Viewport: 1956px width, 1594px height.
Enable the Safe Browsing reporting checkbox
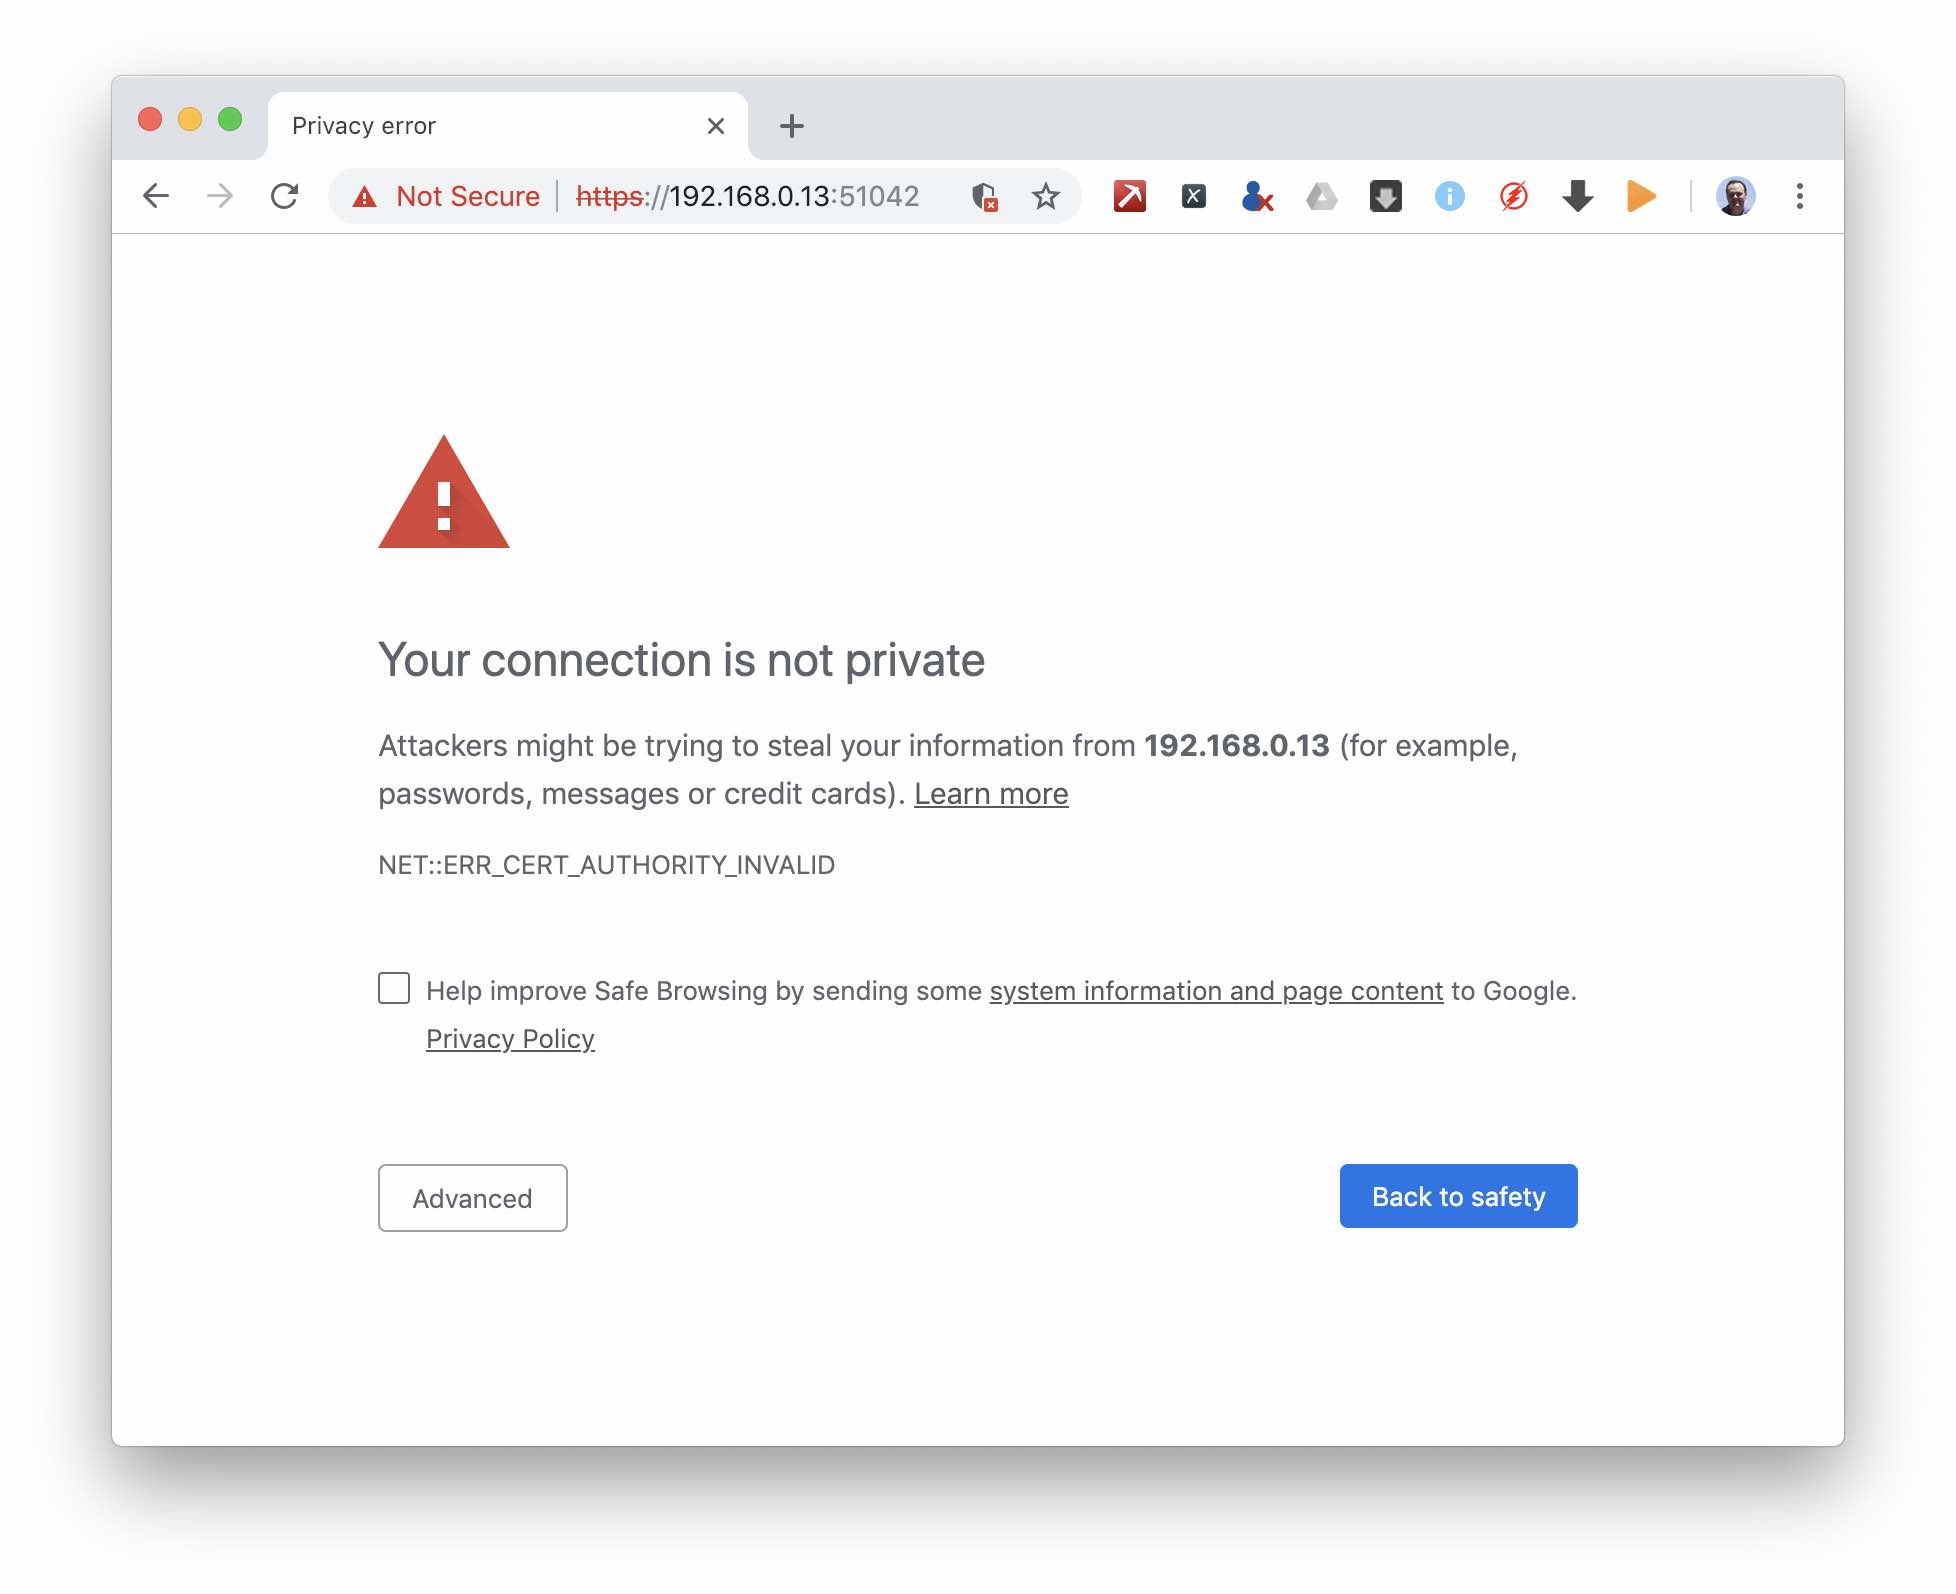pyautogui.click(x=394, y=988)
